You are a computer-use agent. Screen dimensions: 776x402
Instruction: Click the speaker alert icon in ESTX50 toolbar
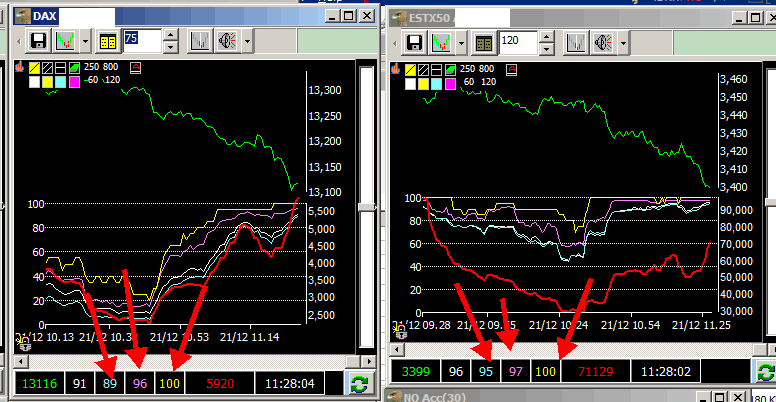603,42
